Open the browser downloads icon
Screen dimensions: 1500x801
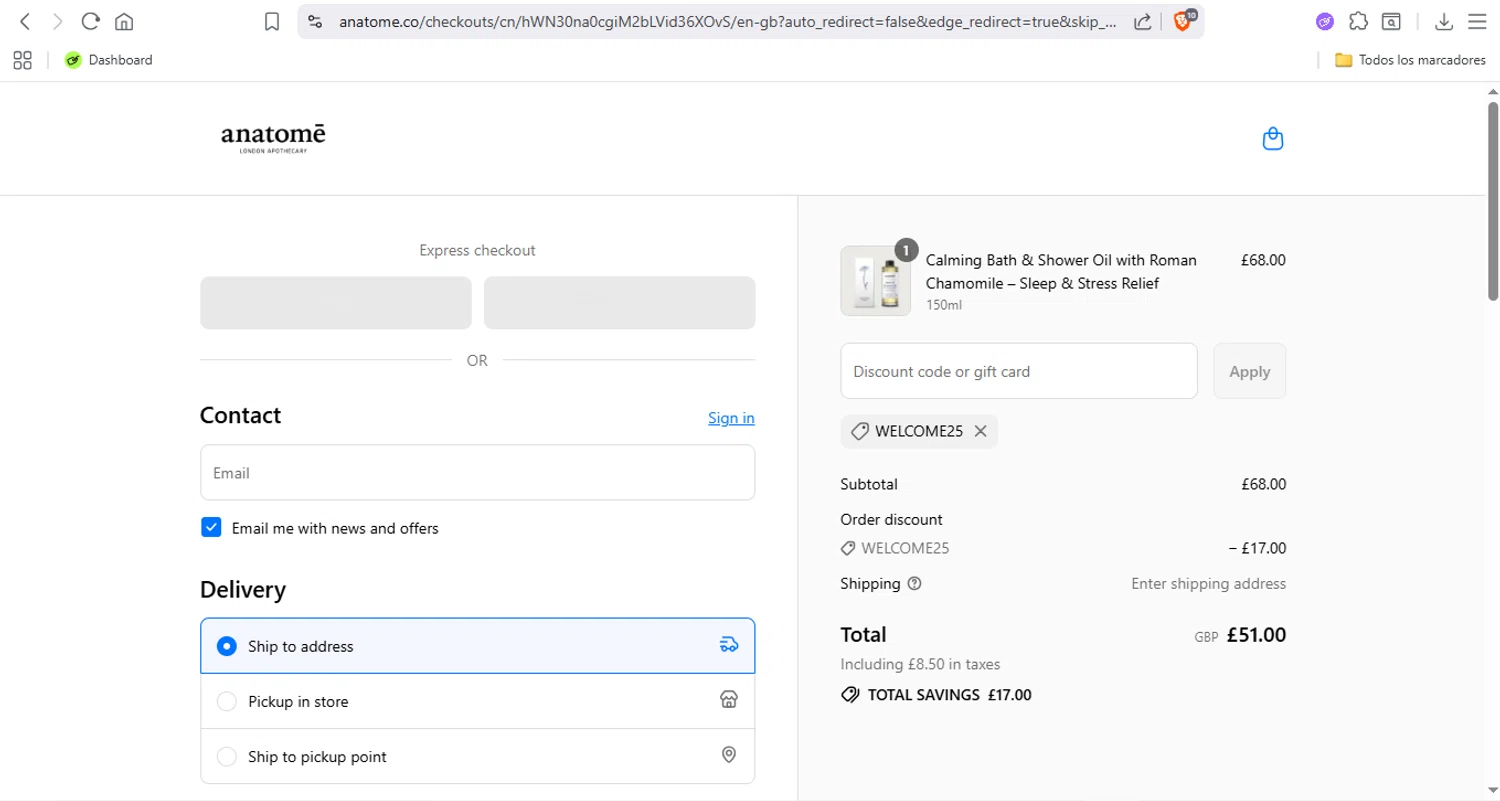(x=1444, y=21)
